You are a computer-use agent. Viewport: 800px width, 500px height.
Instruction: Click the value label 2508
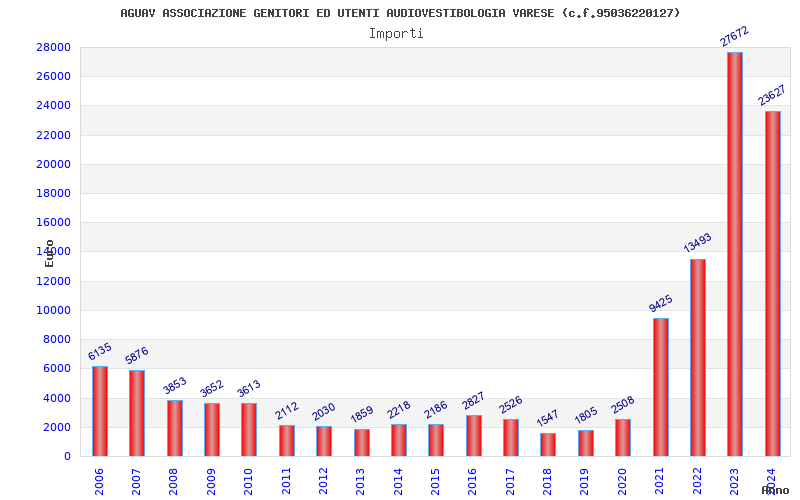click(622, 405)
